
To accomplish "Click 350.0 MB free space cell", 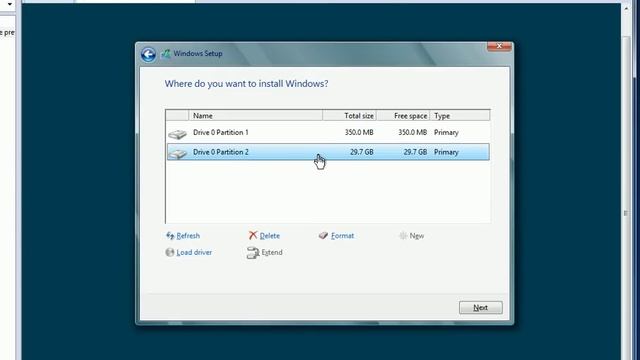I will 412,133.
